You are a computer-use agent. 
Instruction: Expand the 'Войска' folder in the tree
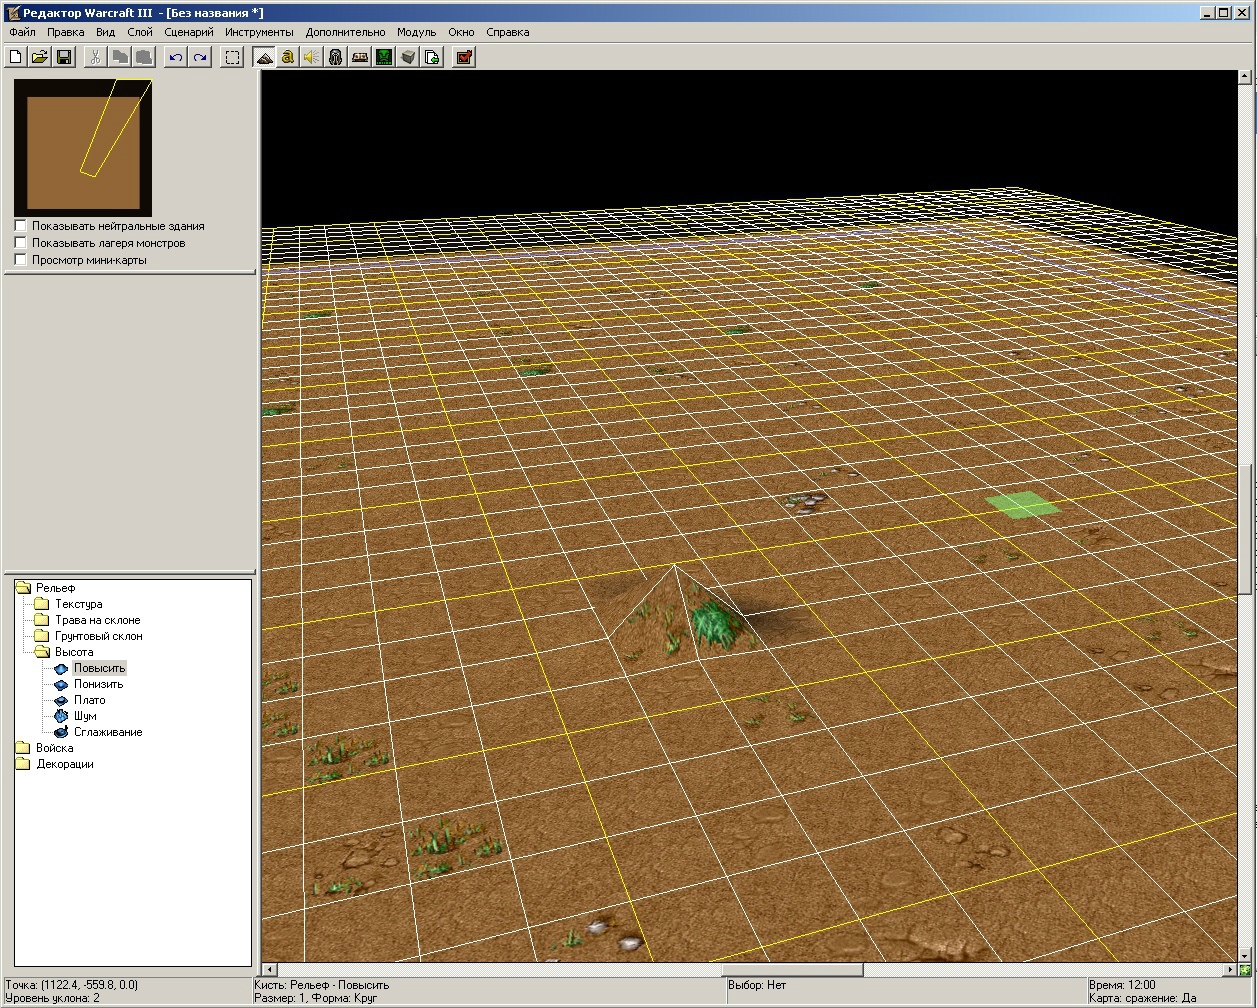click(x=54, y=748)
